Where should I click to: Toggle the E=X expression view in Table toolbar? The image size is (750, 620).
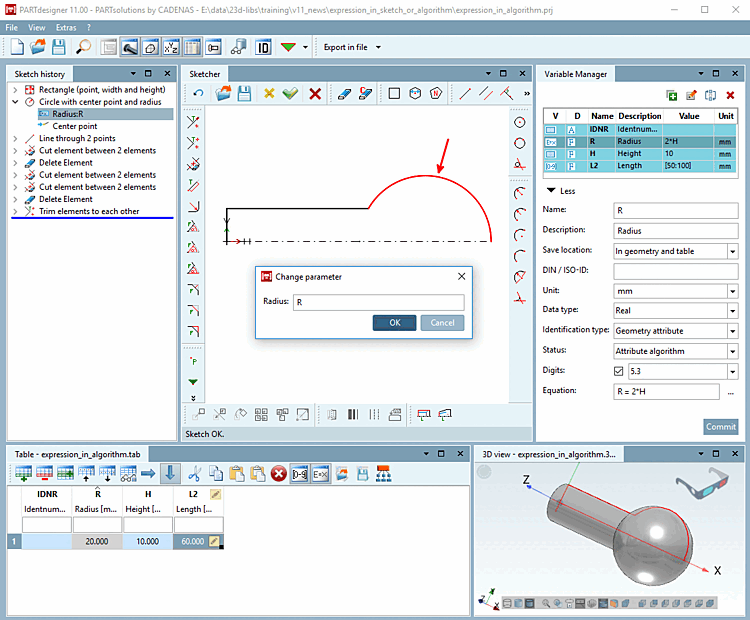(321, 474)
